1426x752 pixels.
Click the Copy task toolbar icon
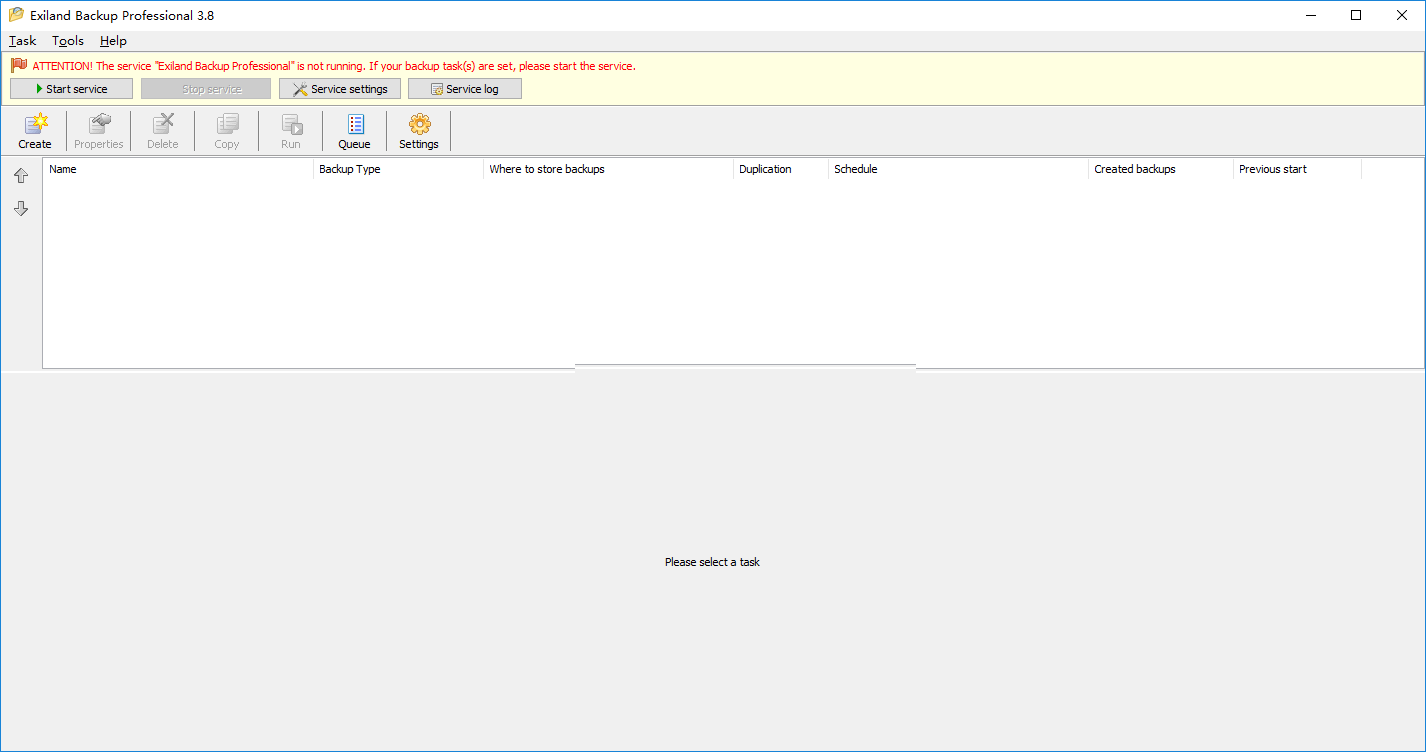point(227,131)
